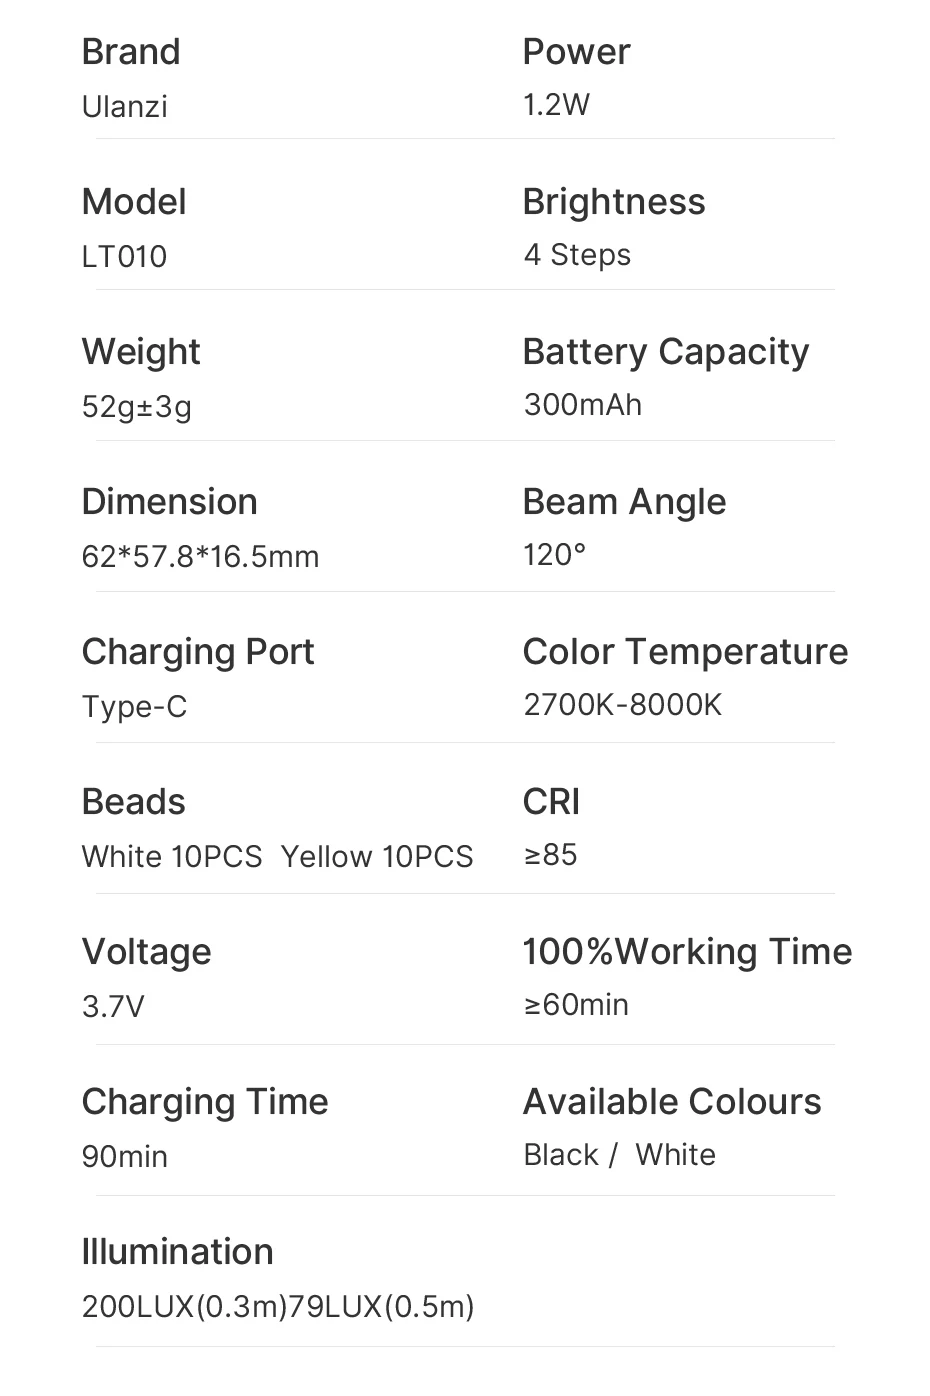Click the 90min charging time value
This screenshot has width=930, height=1396.
click(124, 1156)
